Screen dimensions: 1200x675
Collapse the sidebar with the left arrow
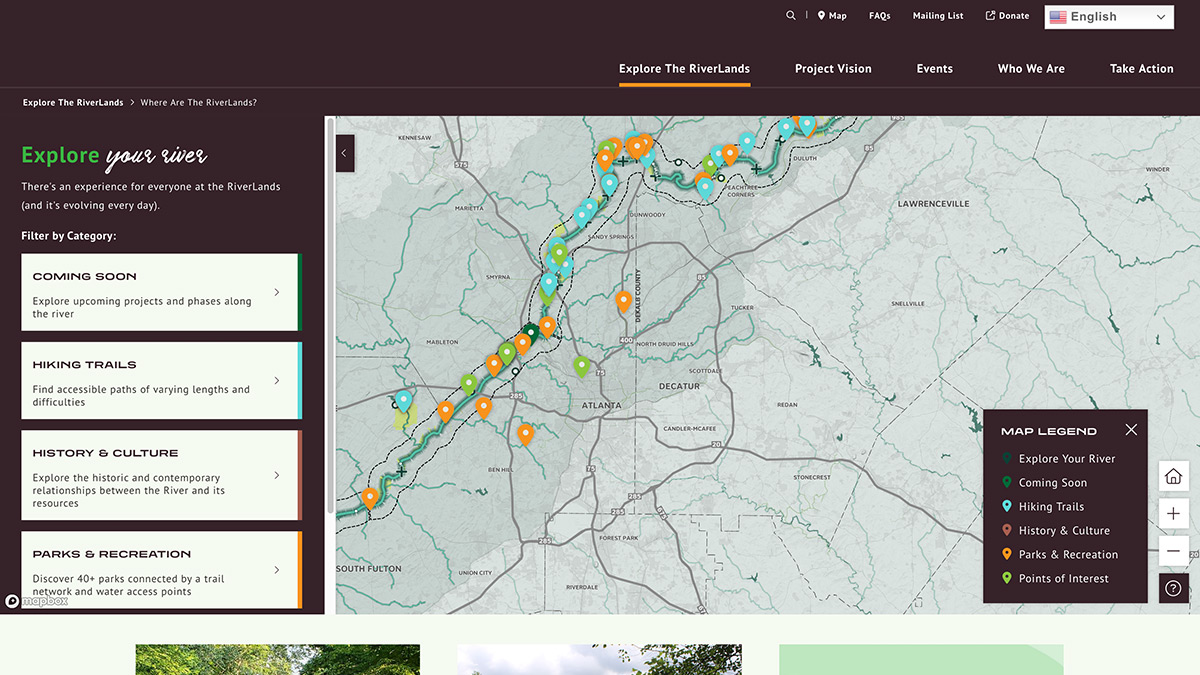tap(344, 153)
